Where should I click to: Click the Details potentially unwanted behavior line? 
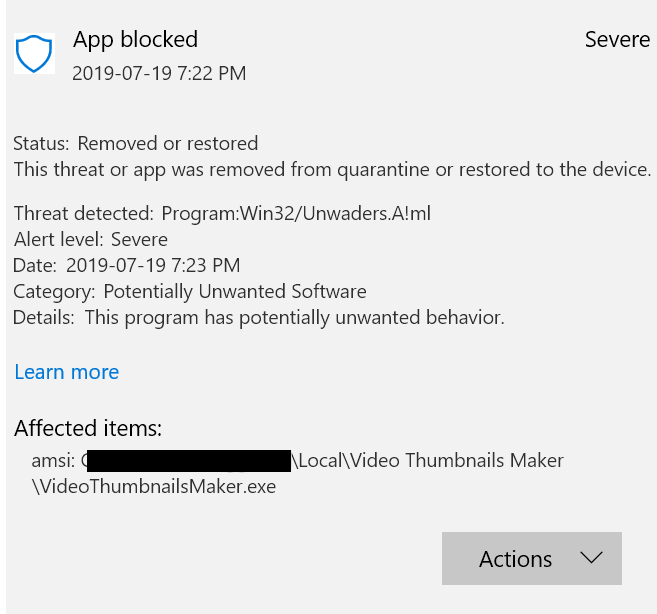click(259, 318)
